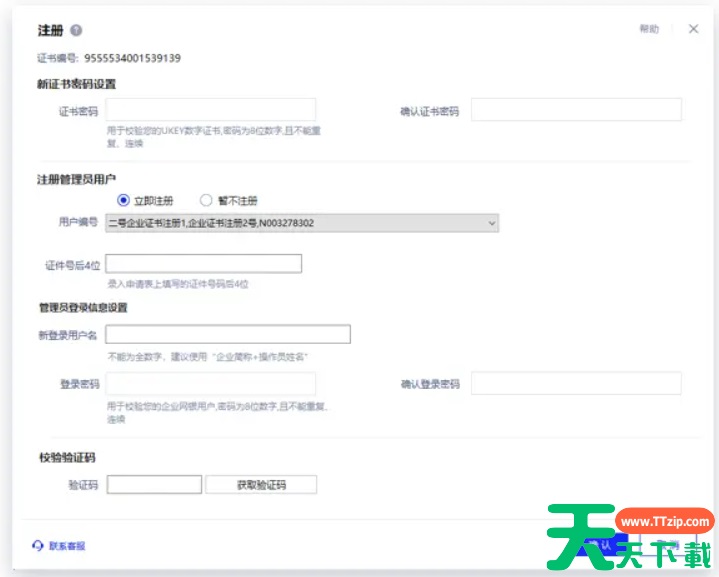719x577 pixels.
Task: Click the 证件号后4位 input field
Action: (x=204, y=264)
